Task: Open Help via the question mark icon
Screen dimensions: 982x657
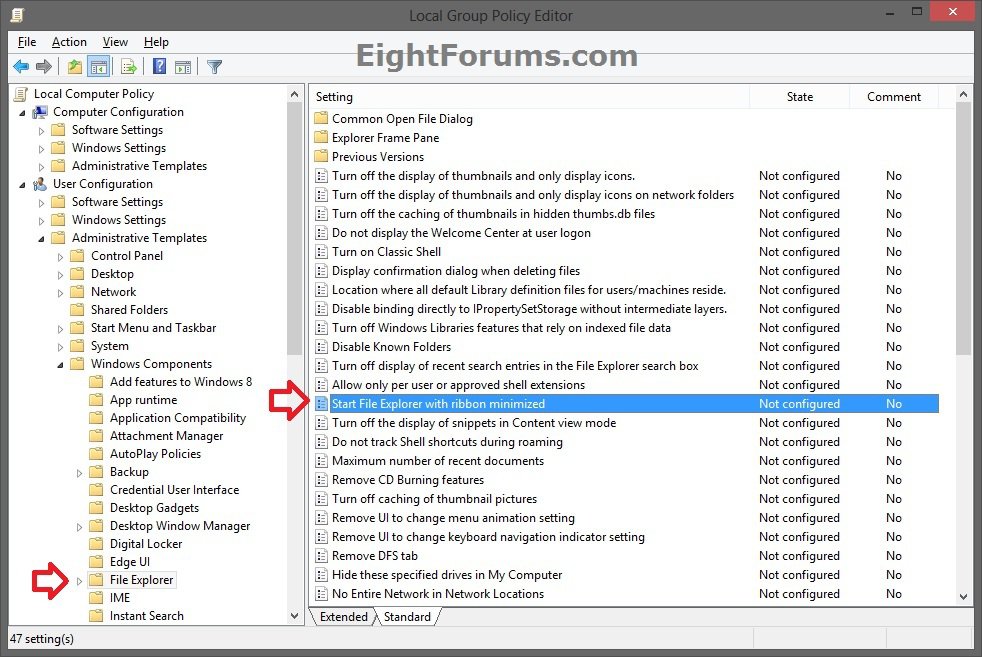Action: pos(159,67)
